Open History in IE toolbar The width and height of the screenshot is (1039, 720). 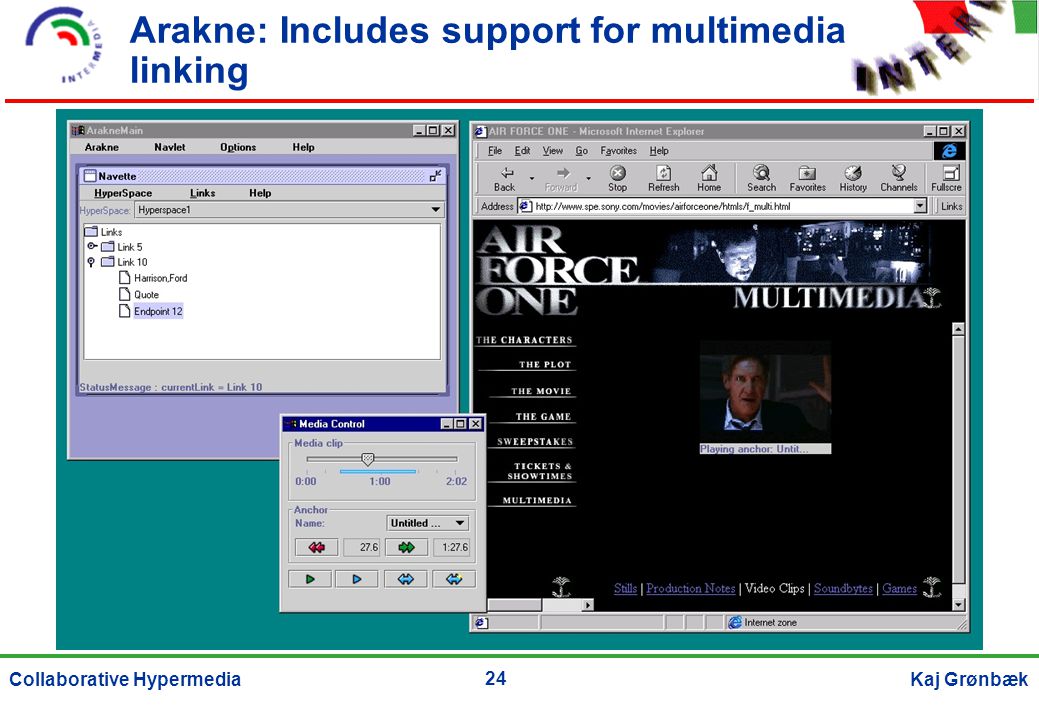pos(853,179)
